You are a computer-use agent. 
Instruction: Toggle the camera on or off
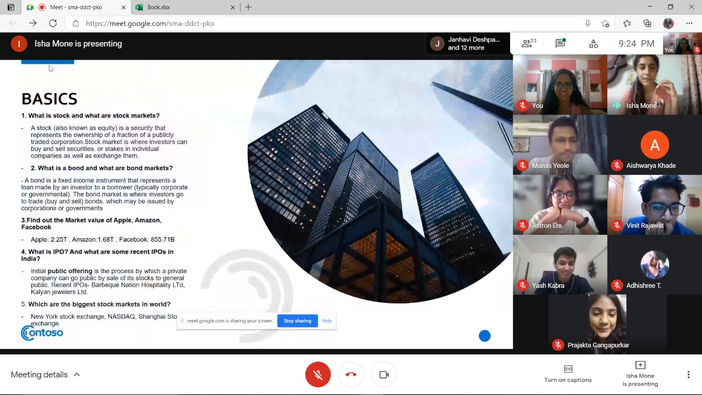click(x=384, y=374)
